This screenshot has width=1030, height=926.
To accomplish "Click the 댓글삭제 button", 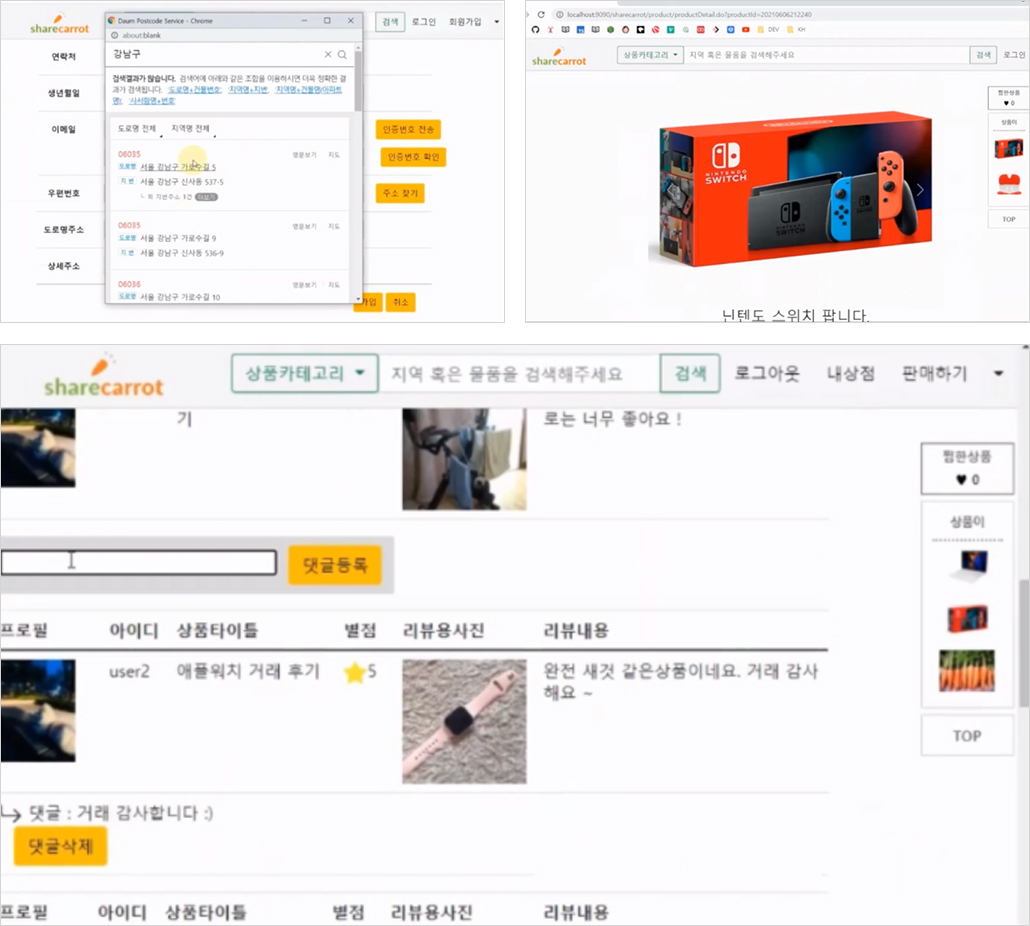I will click(60, 846).
